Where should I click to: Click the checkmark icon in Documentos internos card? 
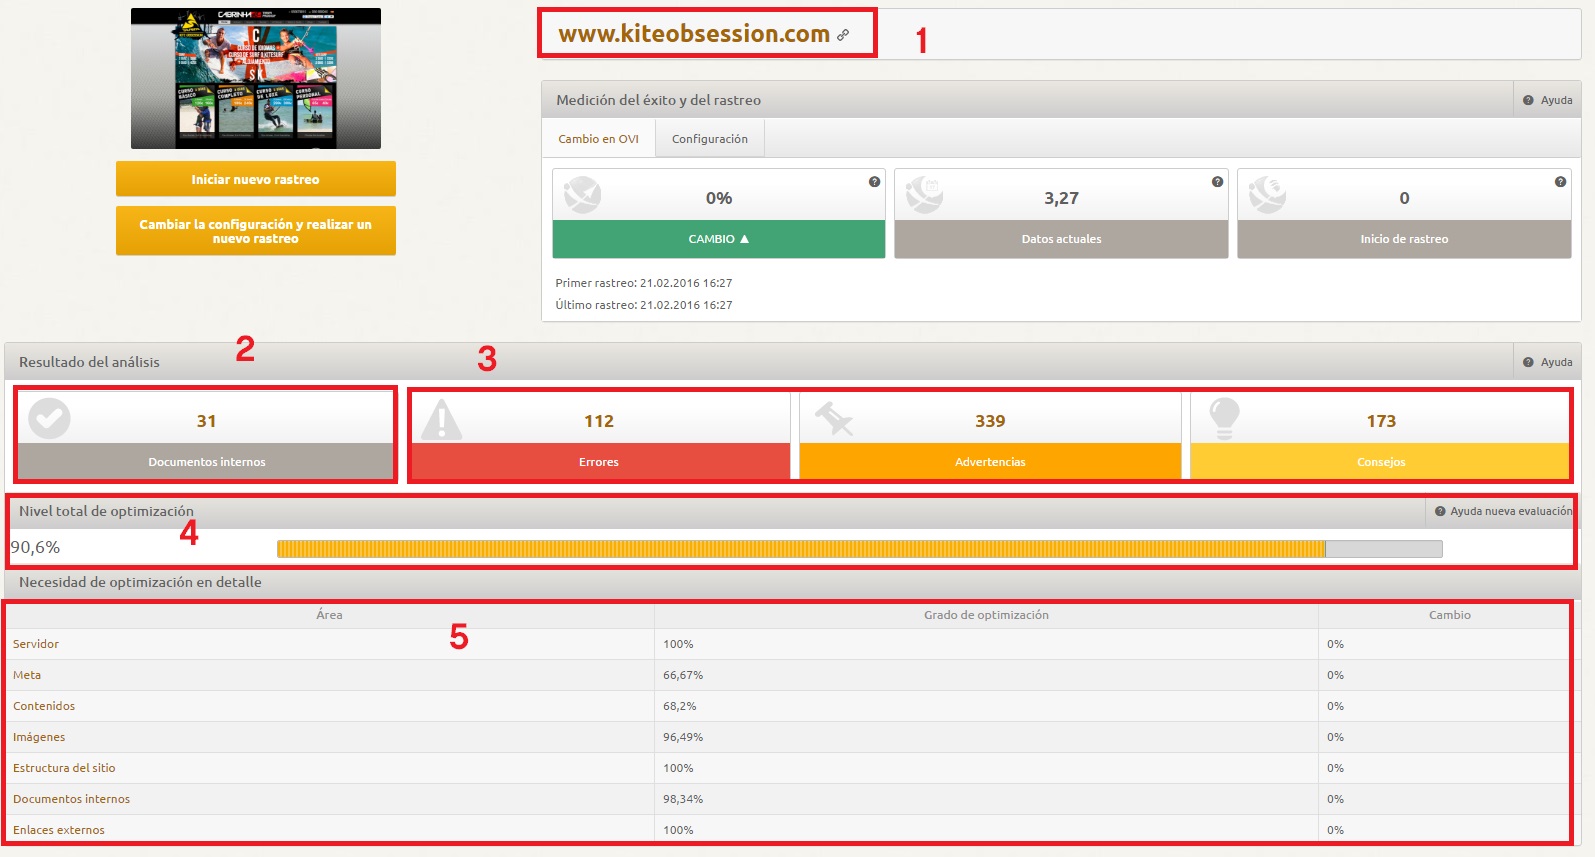(49, 418)
